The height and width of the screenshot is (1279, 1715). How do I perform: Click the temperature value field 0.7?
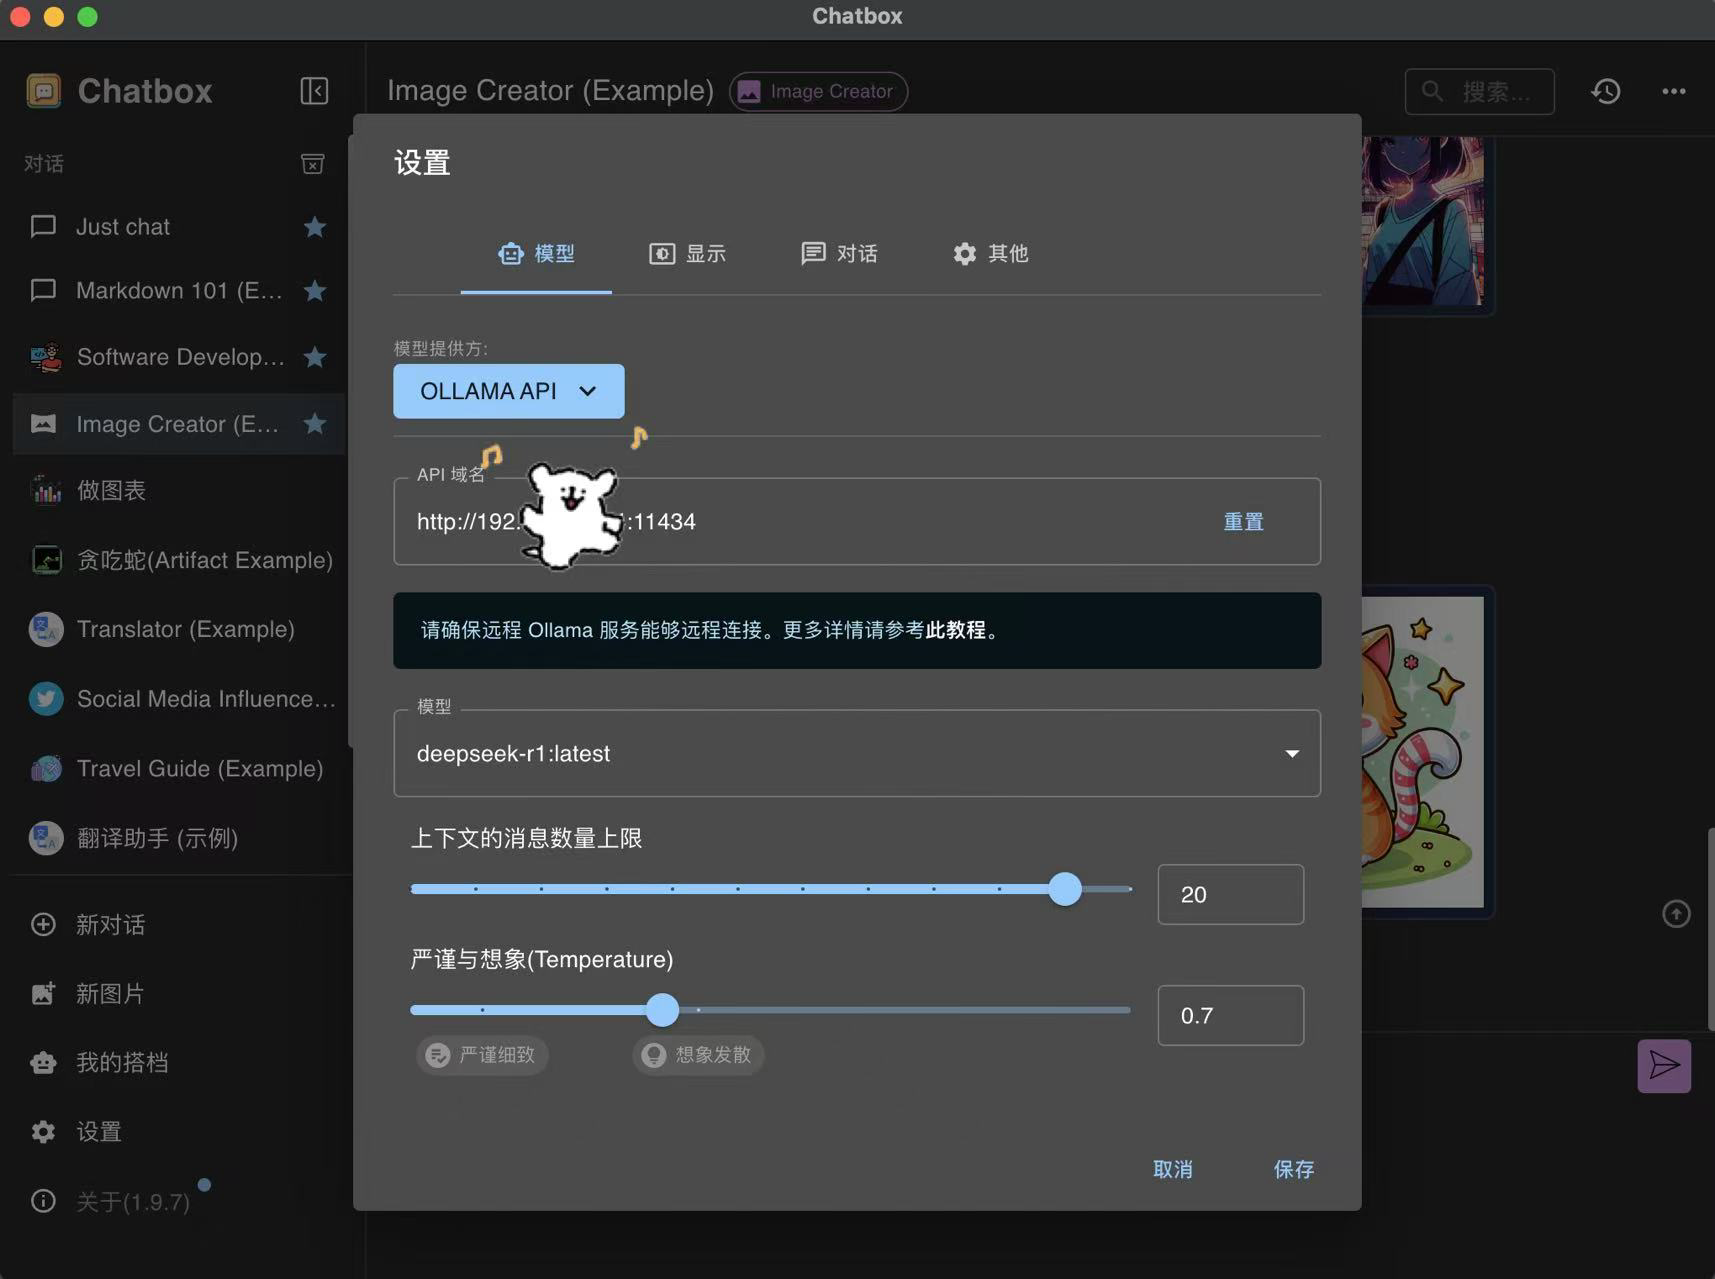coord(1230,1015)
